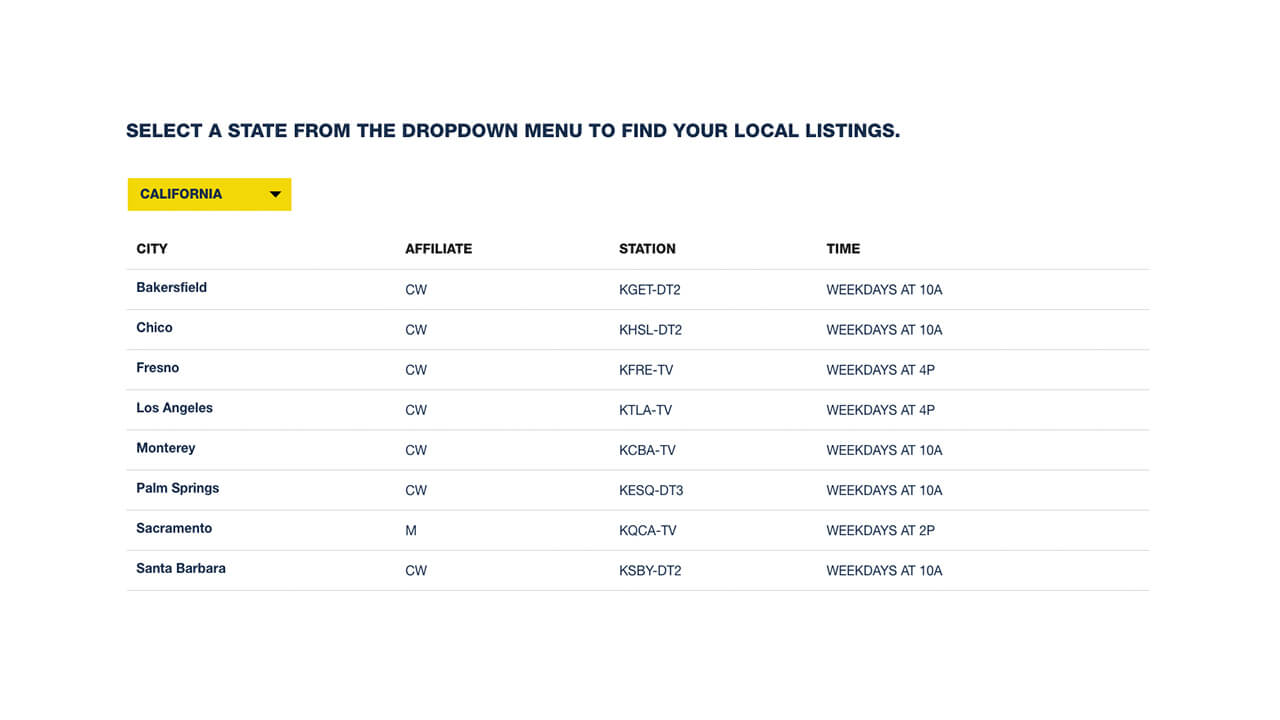
Task: Select the Los Angeles city cell
Action: (x=175, y=408)
